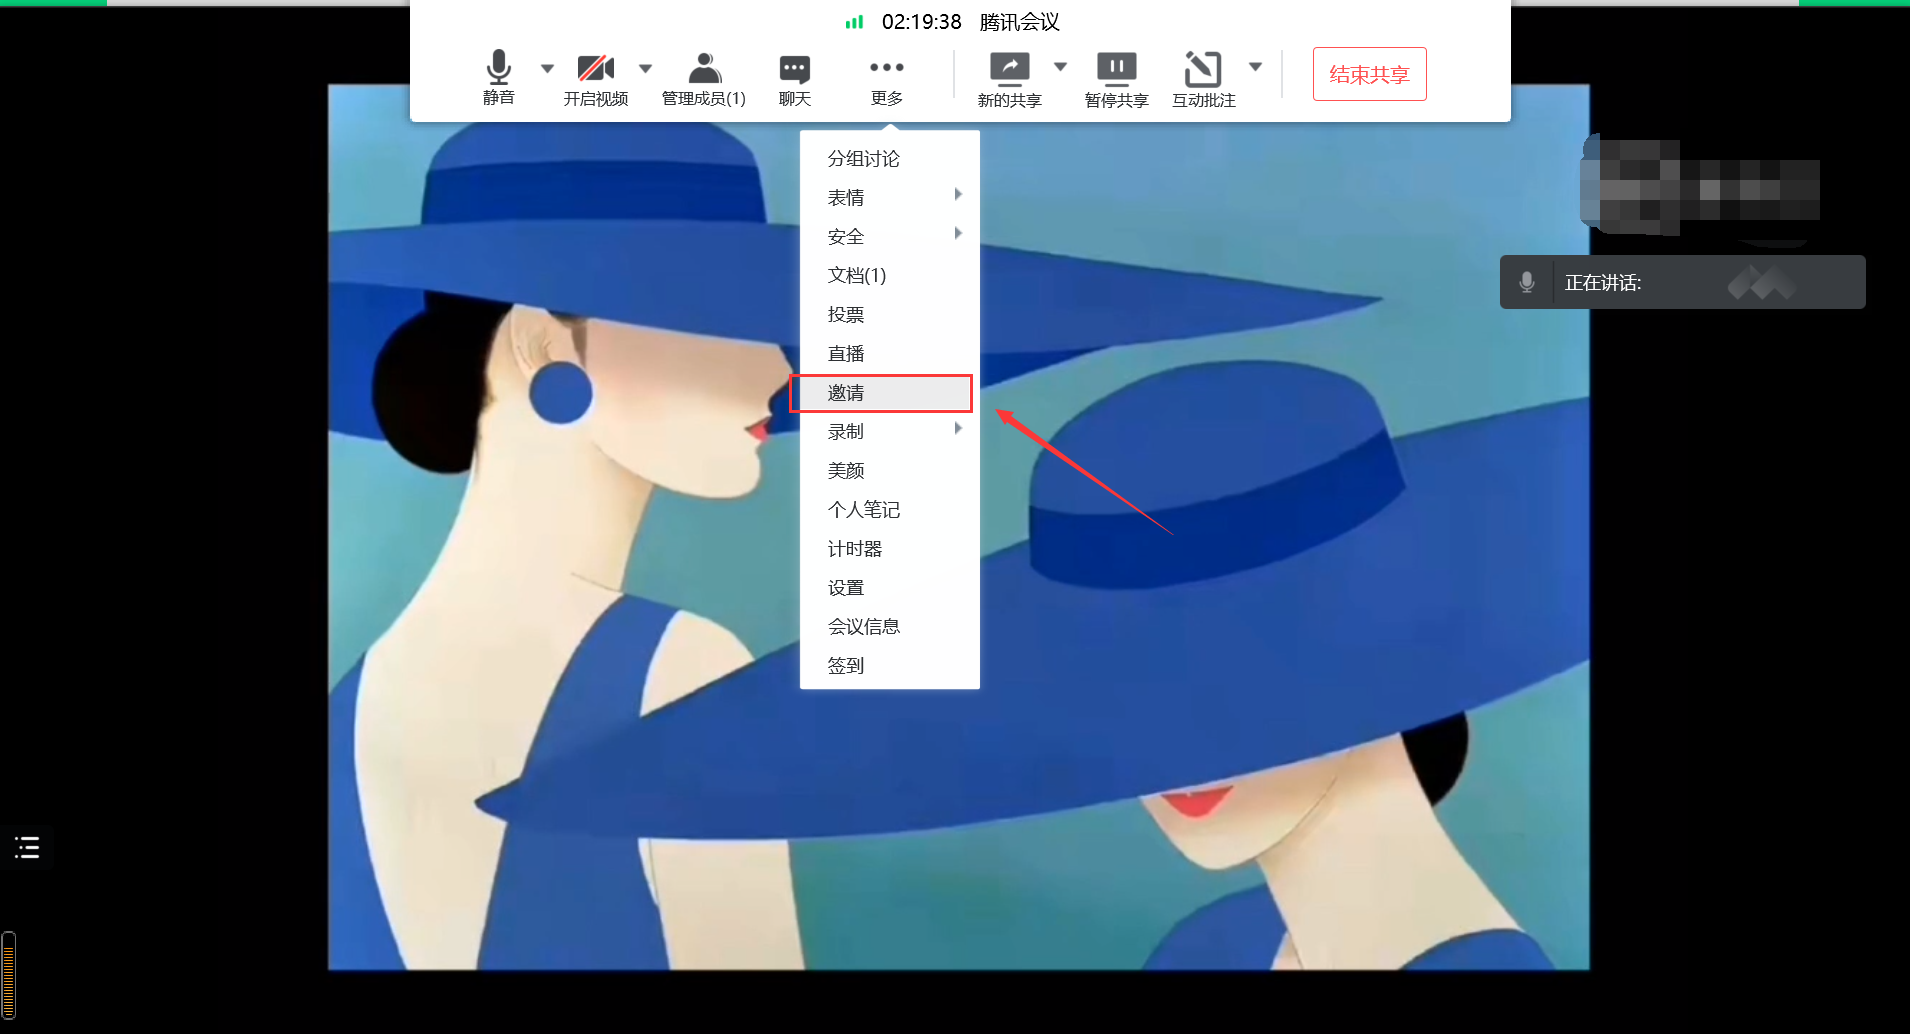Expand video options arrow beside 开启视频
1910x1034 pixels.
[645, 68]
